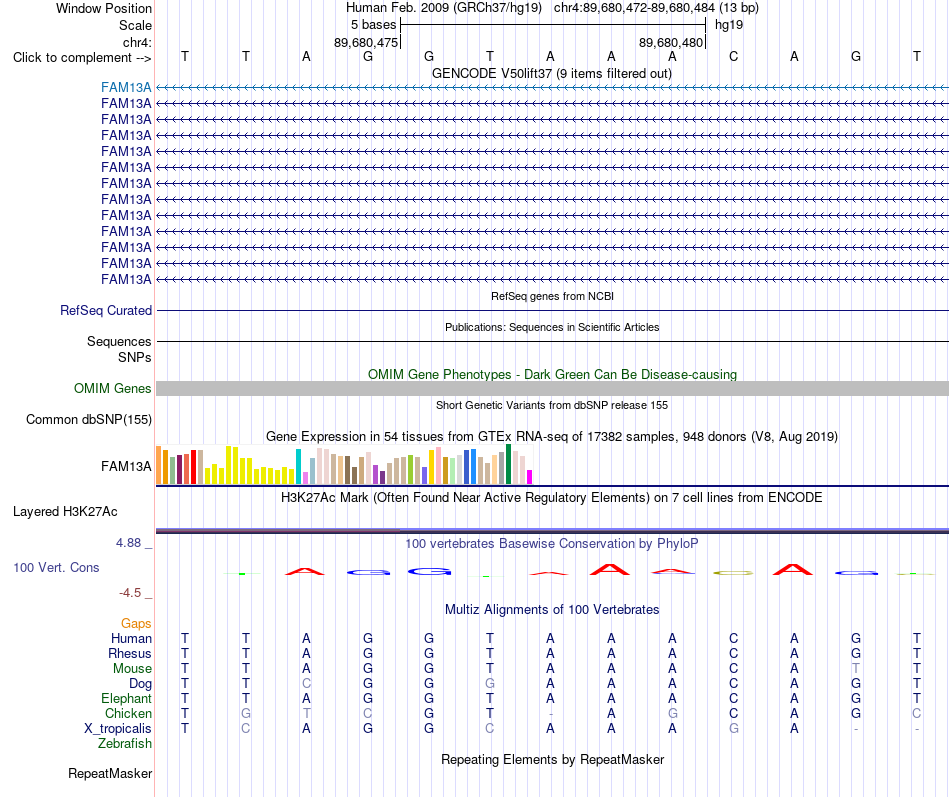The width and height of the screenshot is (950, 797).
Task: Click the dark green GTEx expression bar
Action: (x=508, y=464)
